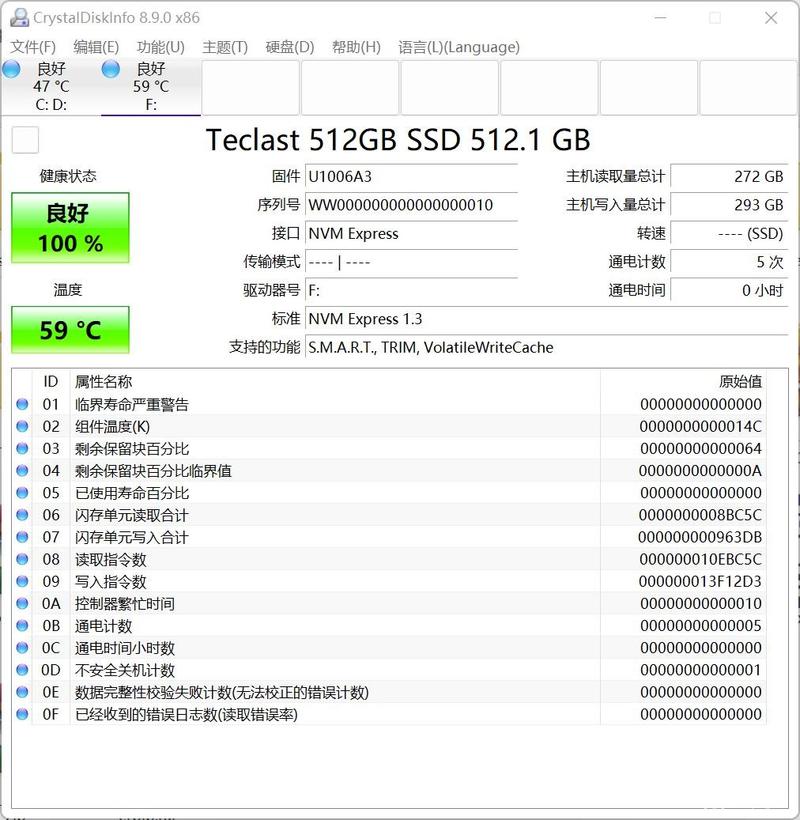Select the 闪存单元读取合计 attribute row
Viewport: 800px width, 820px height.
[x=389, y=515]
